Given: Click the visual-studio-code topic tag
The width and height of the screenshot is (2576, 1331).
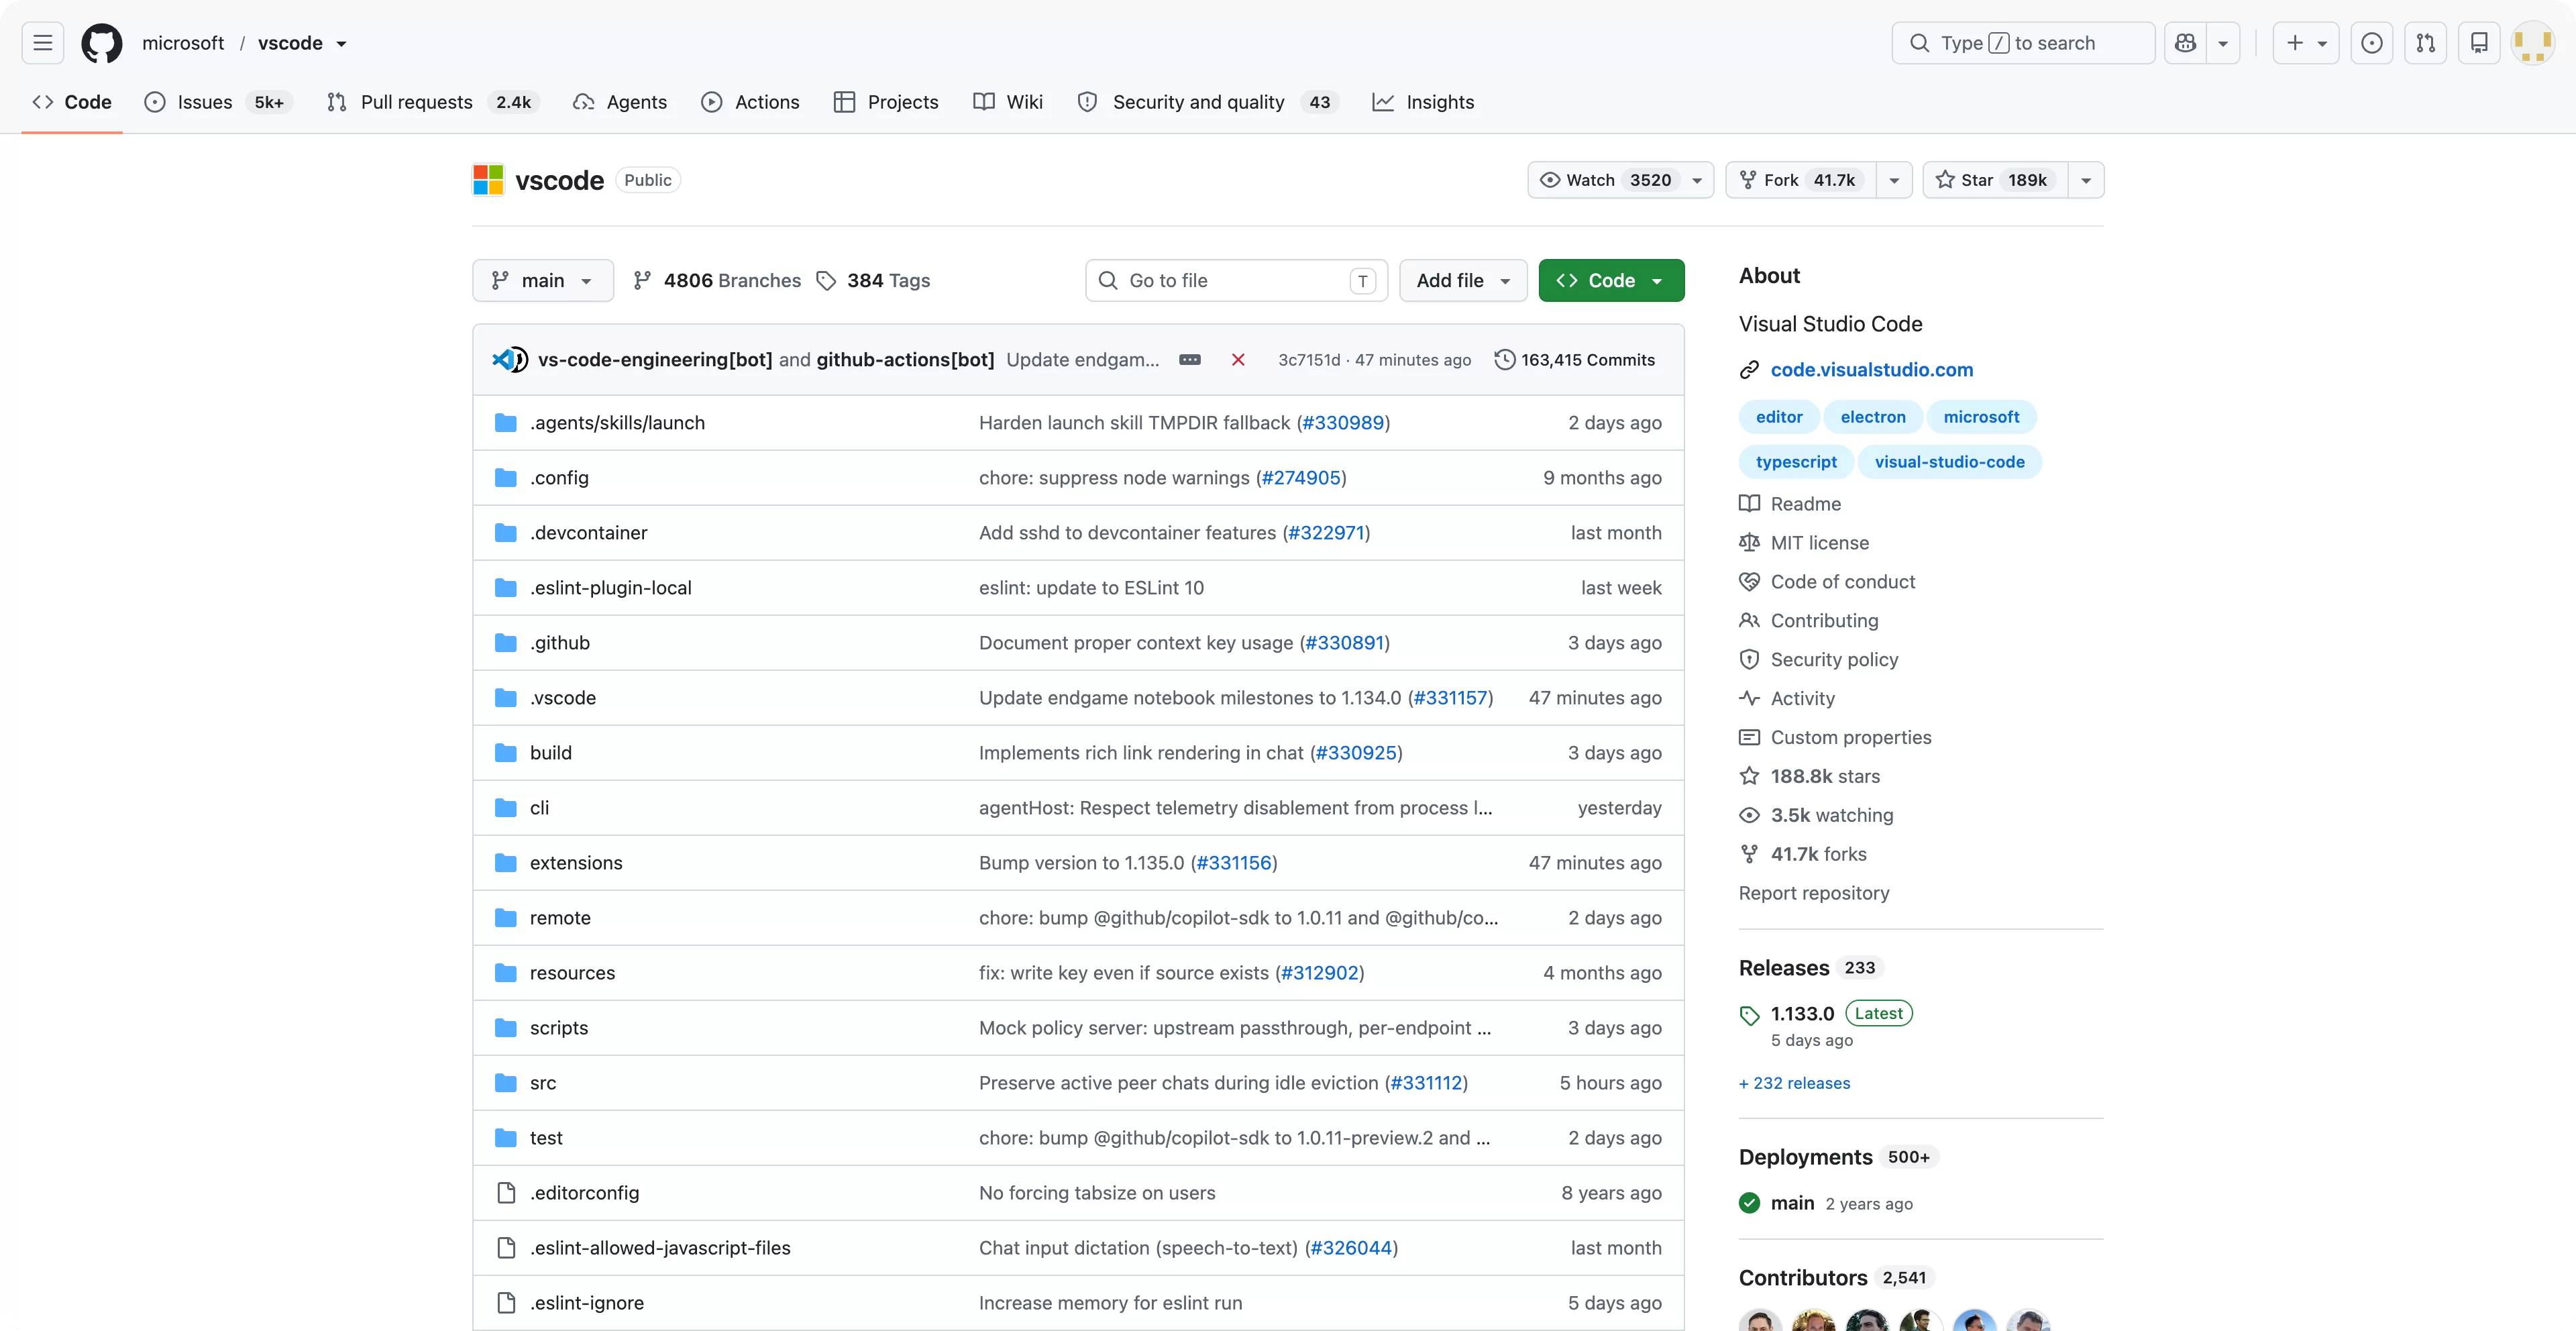Looking at the screenshot, I should tap(1949, 462).
